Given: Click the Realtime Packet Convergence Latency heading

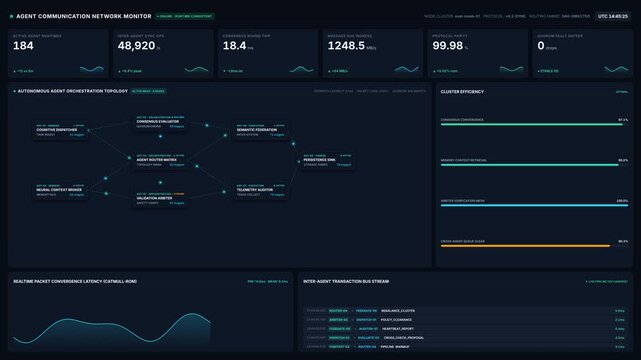Looking at the screenshot, I should pos(75,282).
